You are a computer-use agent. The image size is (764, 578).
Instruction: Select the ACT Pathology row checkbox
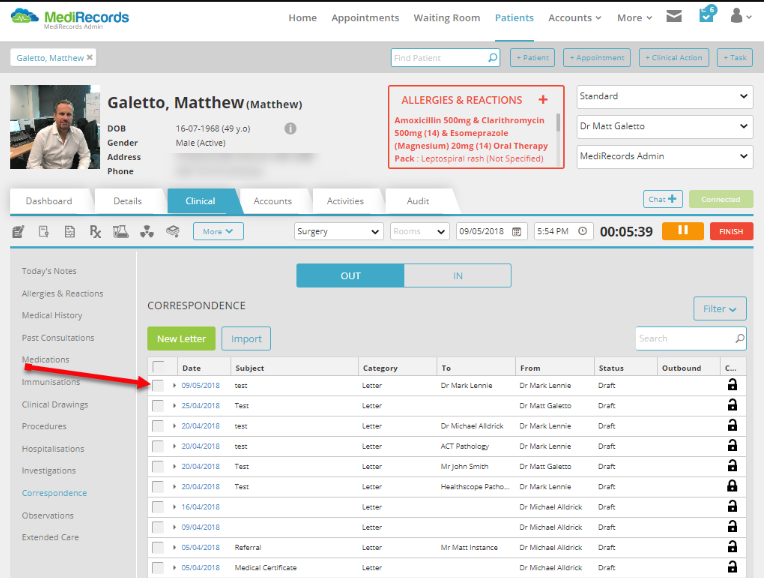click(x=158, y=446)
